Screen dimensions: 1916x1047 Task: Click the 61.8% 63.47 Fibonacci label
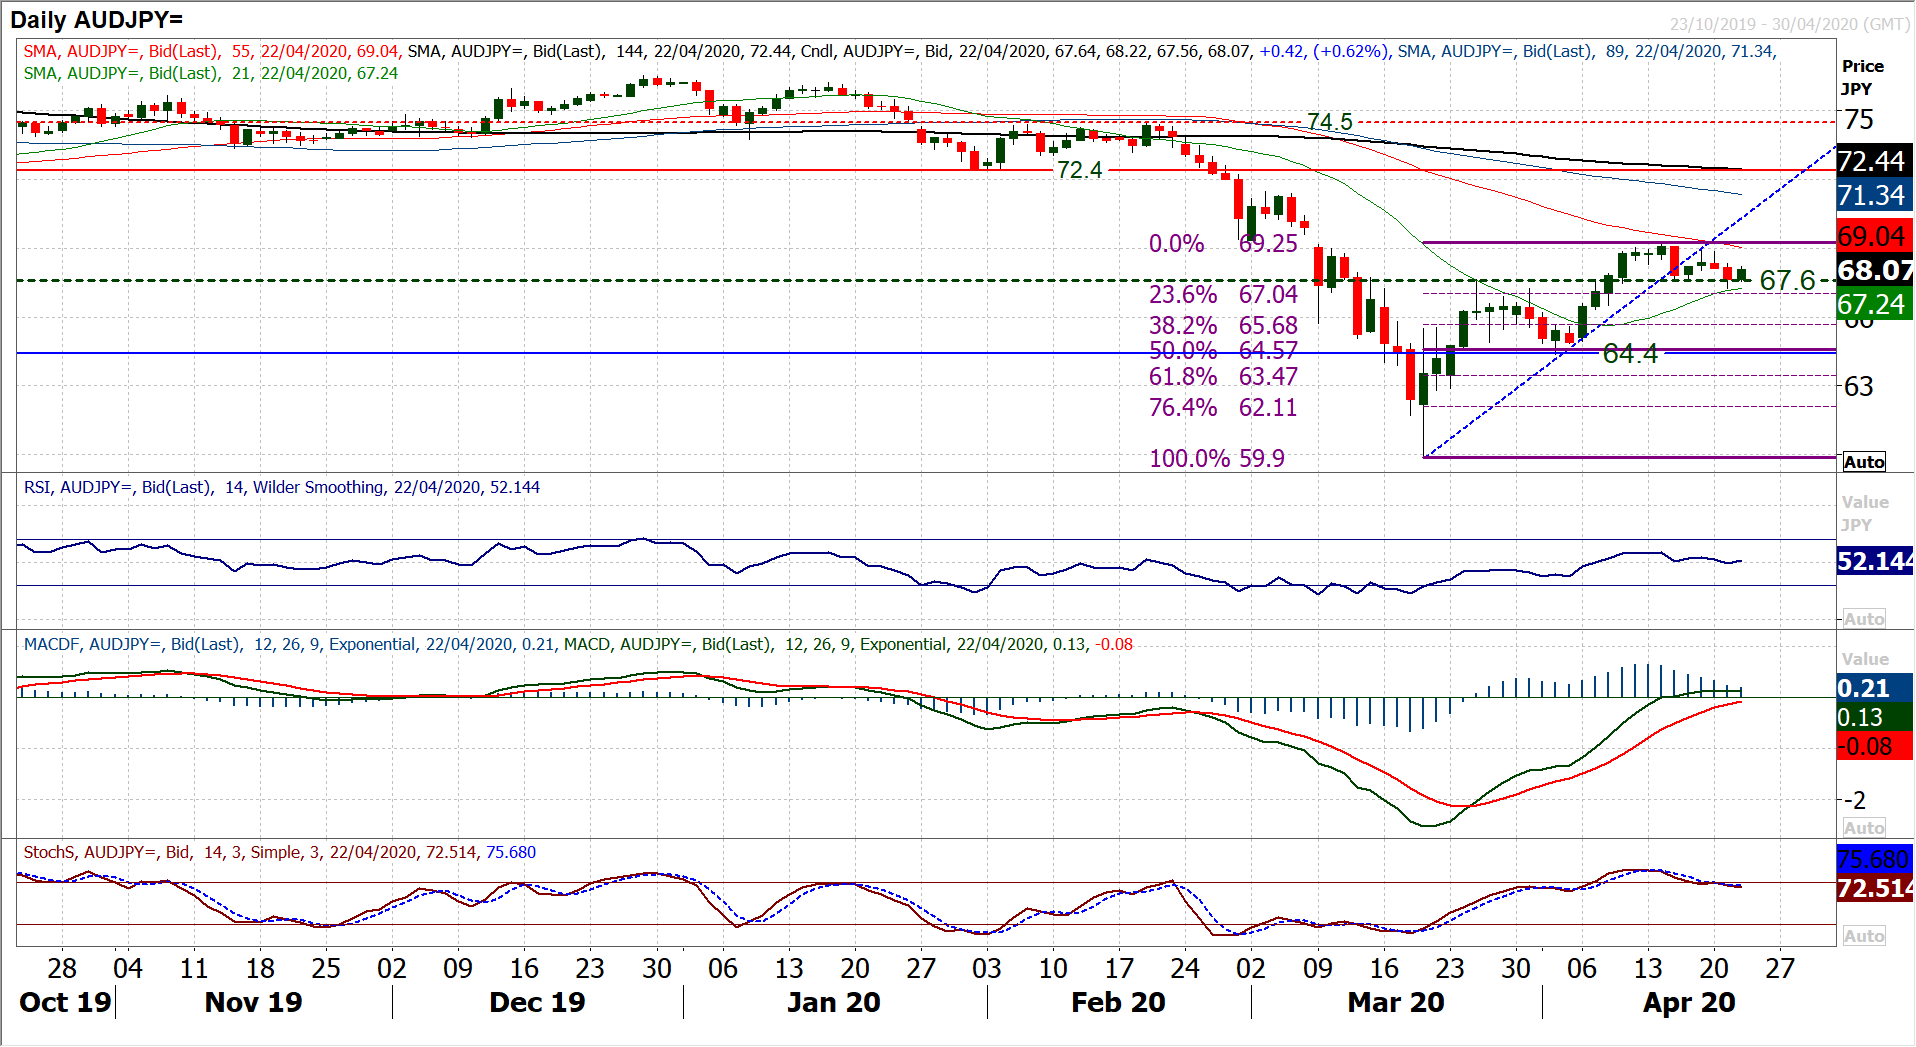point(1223,376)
